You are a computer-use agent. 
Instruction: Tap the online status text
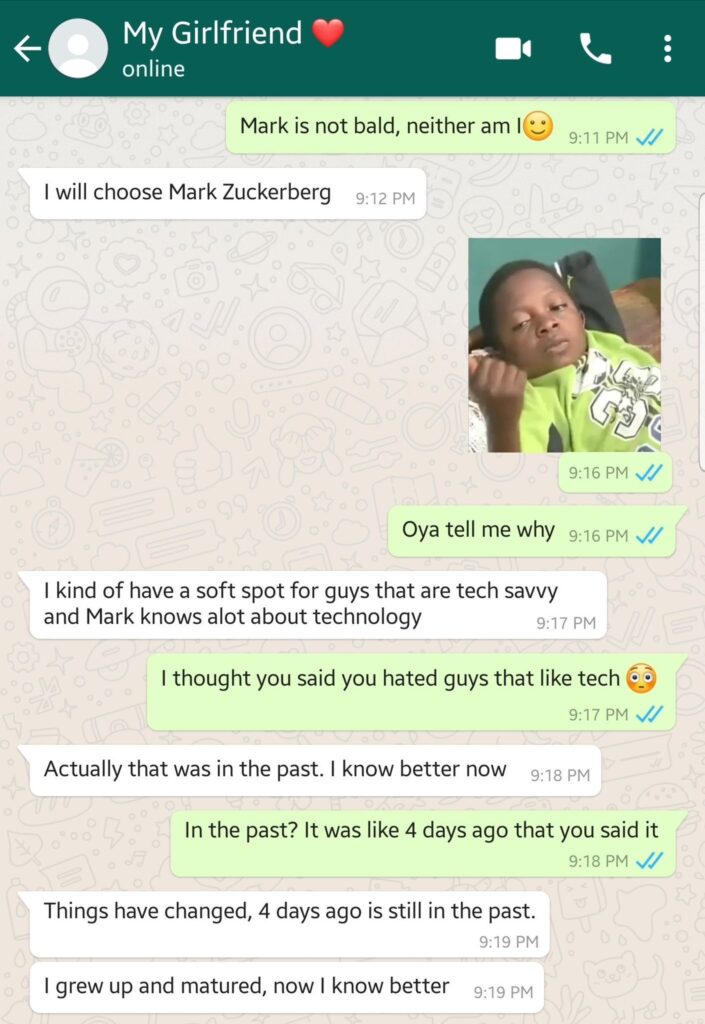(153, 69)
